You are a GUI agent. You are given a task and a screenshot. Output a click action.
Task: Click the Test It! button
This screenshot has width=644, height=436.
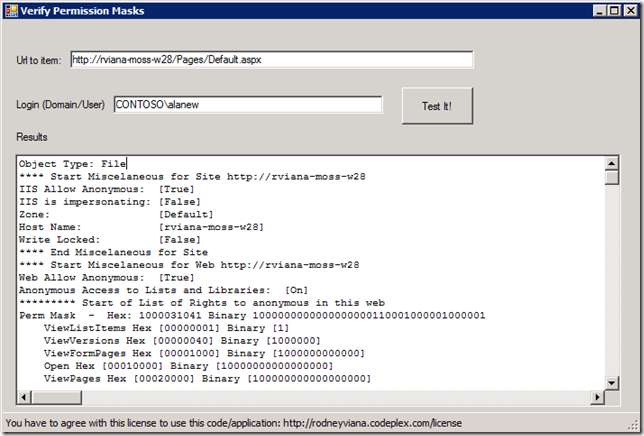[437, 105]
